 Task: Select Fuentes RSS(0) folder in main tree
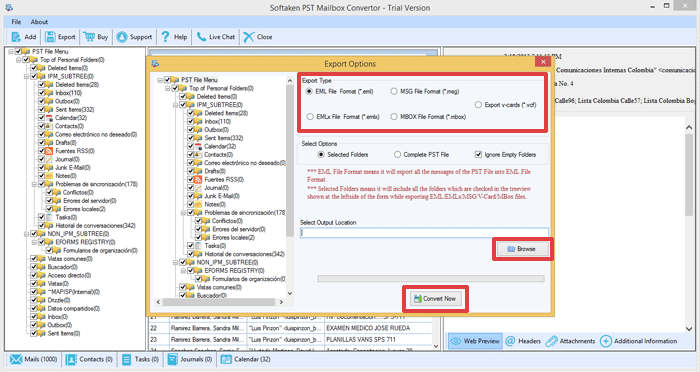[75, 151]
